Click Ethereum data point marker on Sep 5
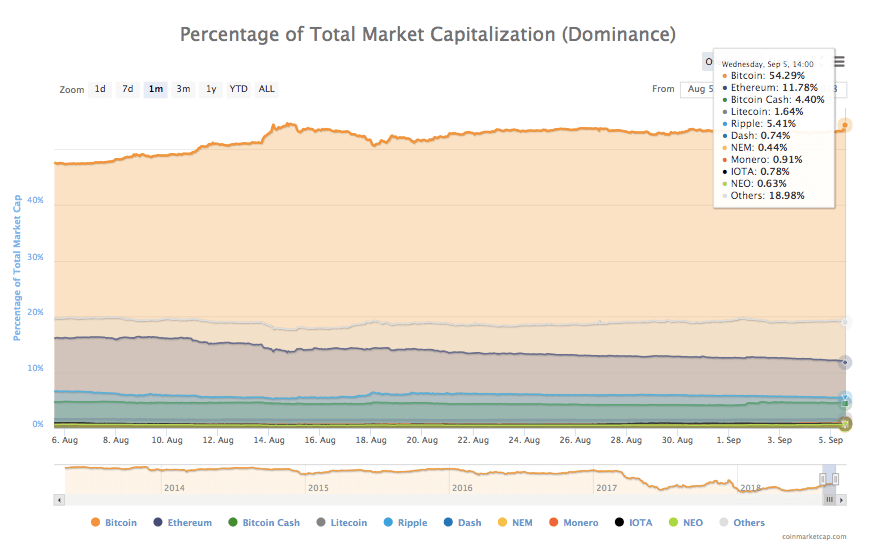The width and height of the screenshot is (895, 554). (845, 362)
